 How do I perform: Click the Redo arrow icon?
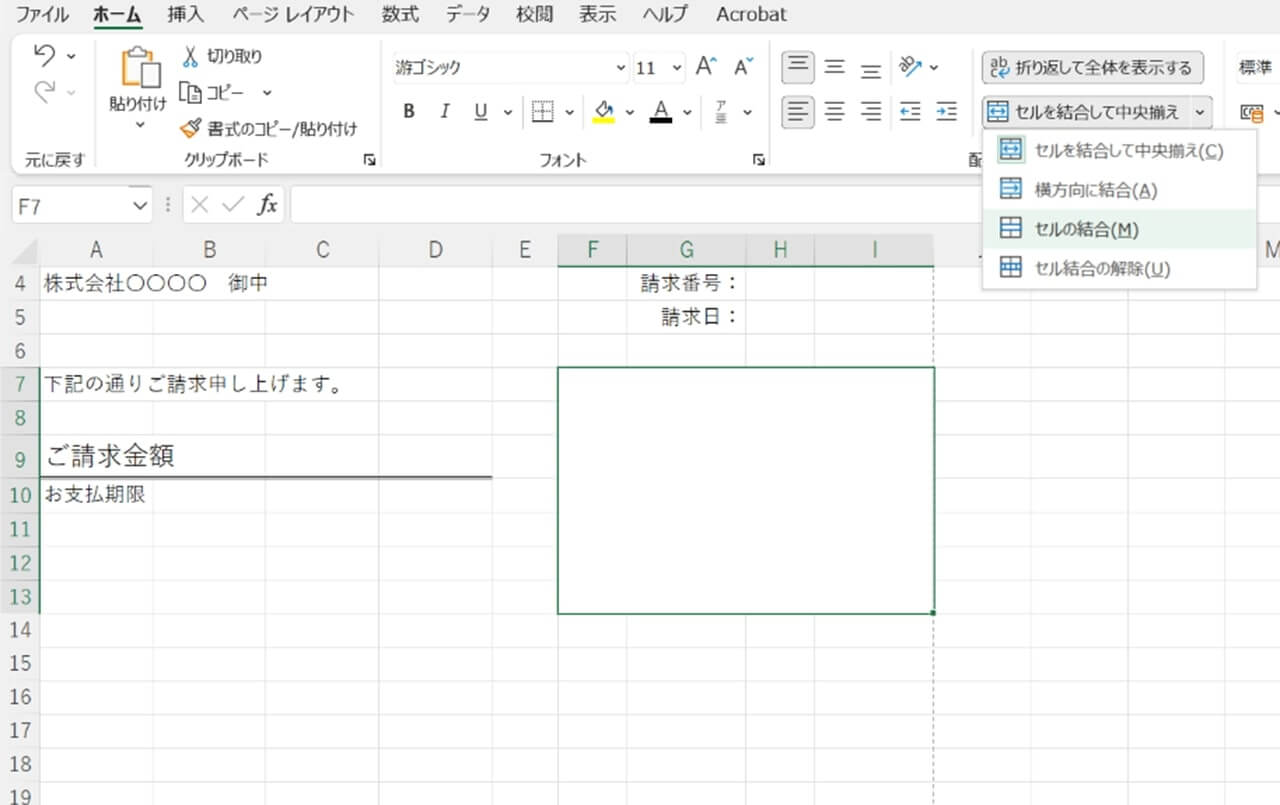[x=45, y=92]
